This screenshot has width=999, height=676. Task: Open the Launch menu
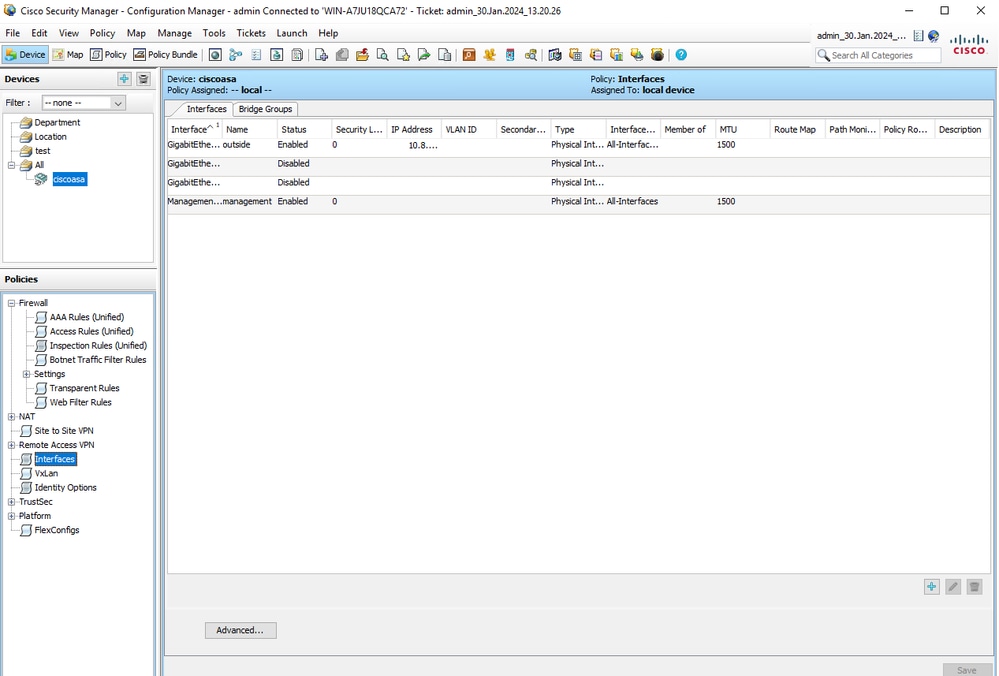292,33
